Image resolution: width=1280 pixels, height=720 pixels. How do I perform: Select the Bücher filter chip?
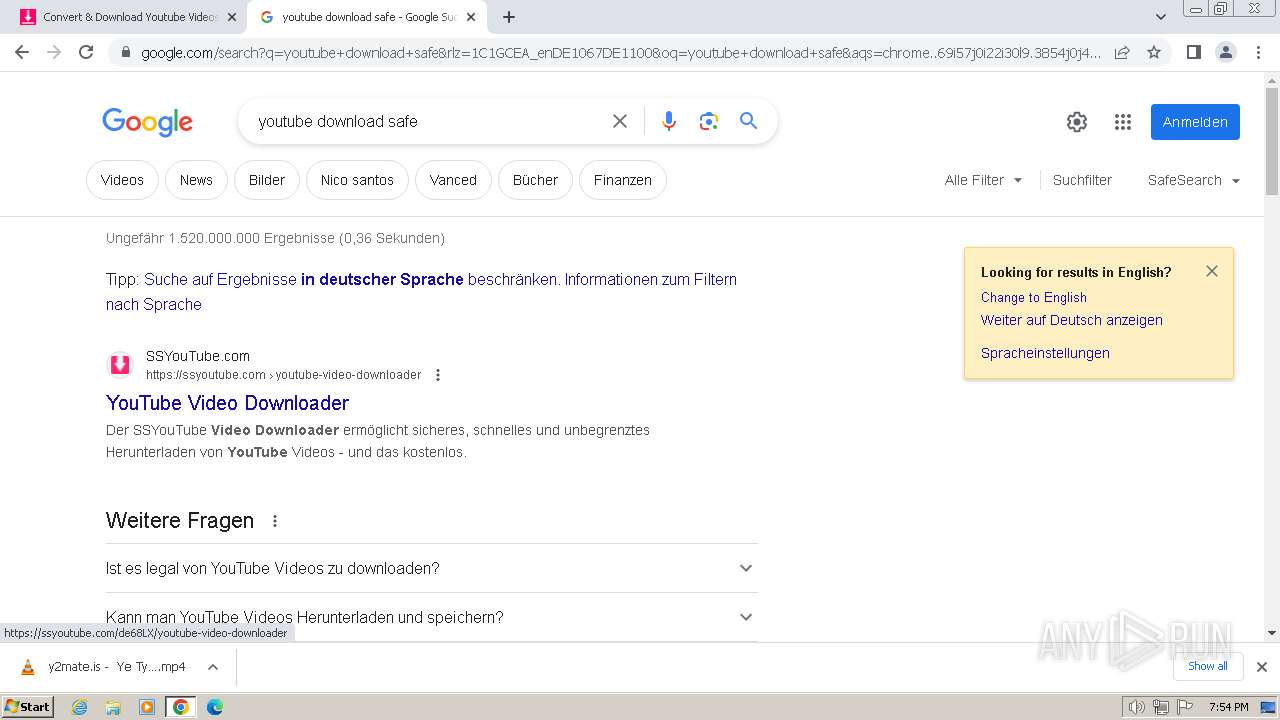point(535,180)
